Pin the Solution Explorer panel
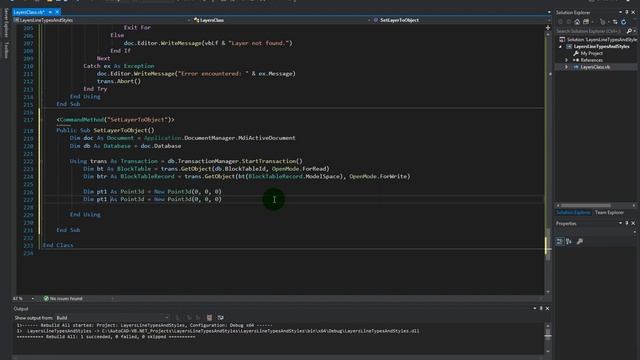 coord(627,12)
